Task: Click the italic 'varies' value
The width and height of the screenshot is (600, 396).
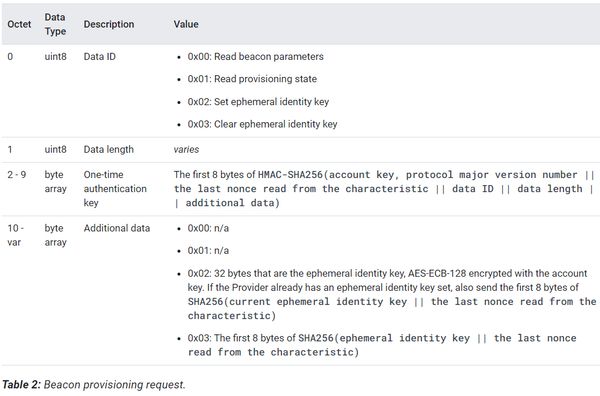Action: point(186,149)
